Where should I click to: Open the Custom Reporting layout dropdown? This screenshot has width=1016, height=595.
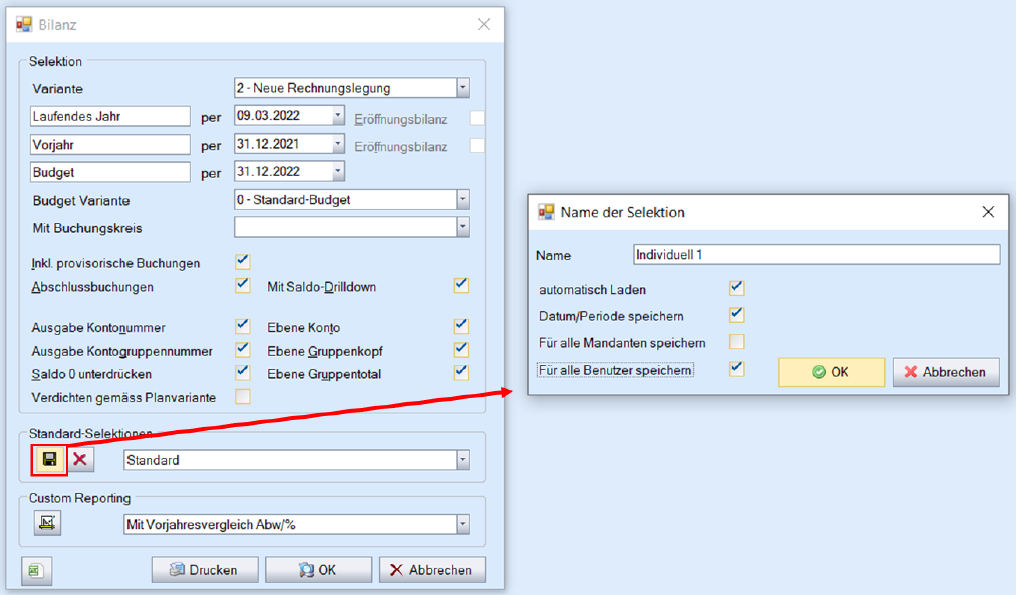tap(463, 524)
